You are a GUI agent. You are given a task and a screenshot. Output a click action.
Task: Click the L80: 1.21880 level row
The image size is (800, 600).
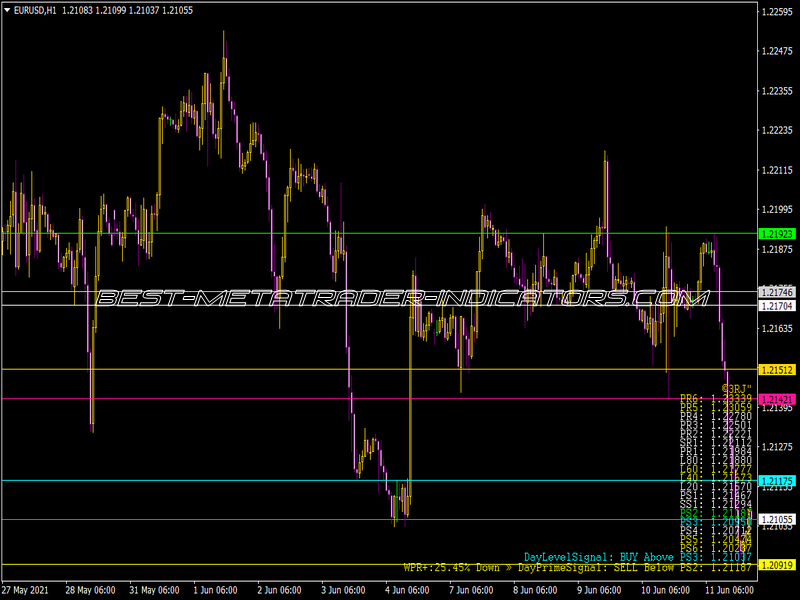point(716,460)
